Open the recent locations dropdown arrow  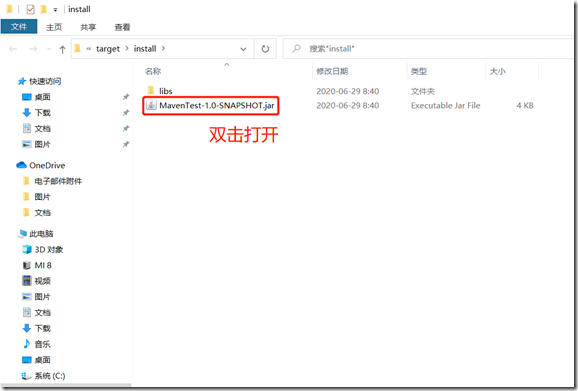(x=49, y=49)
